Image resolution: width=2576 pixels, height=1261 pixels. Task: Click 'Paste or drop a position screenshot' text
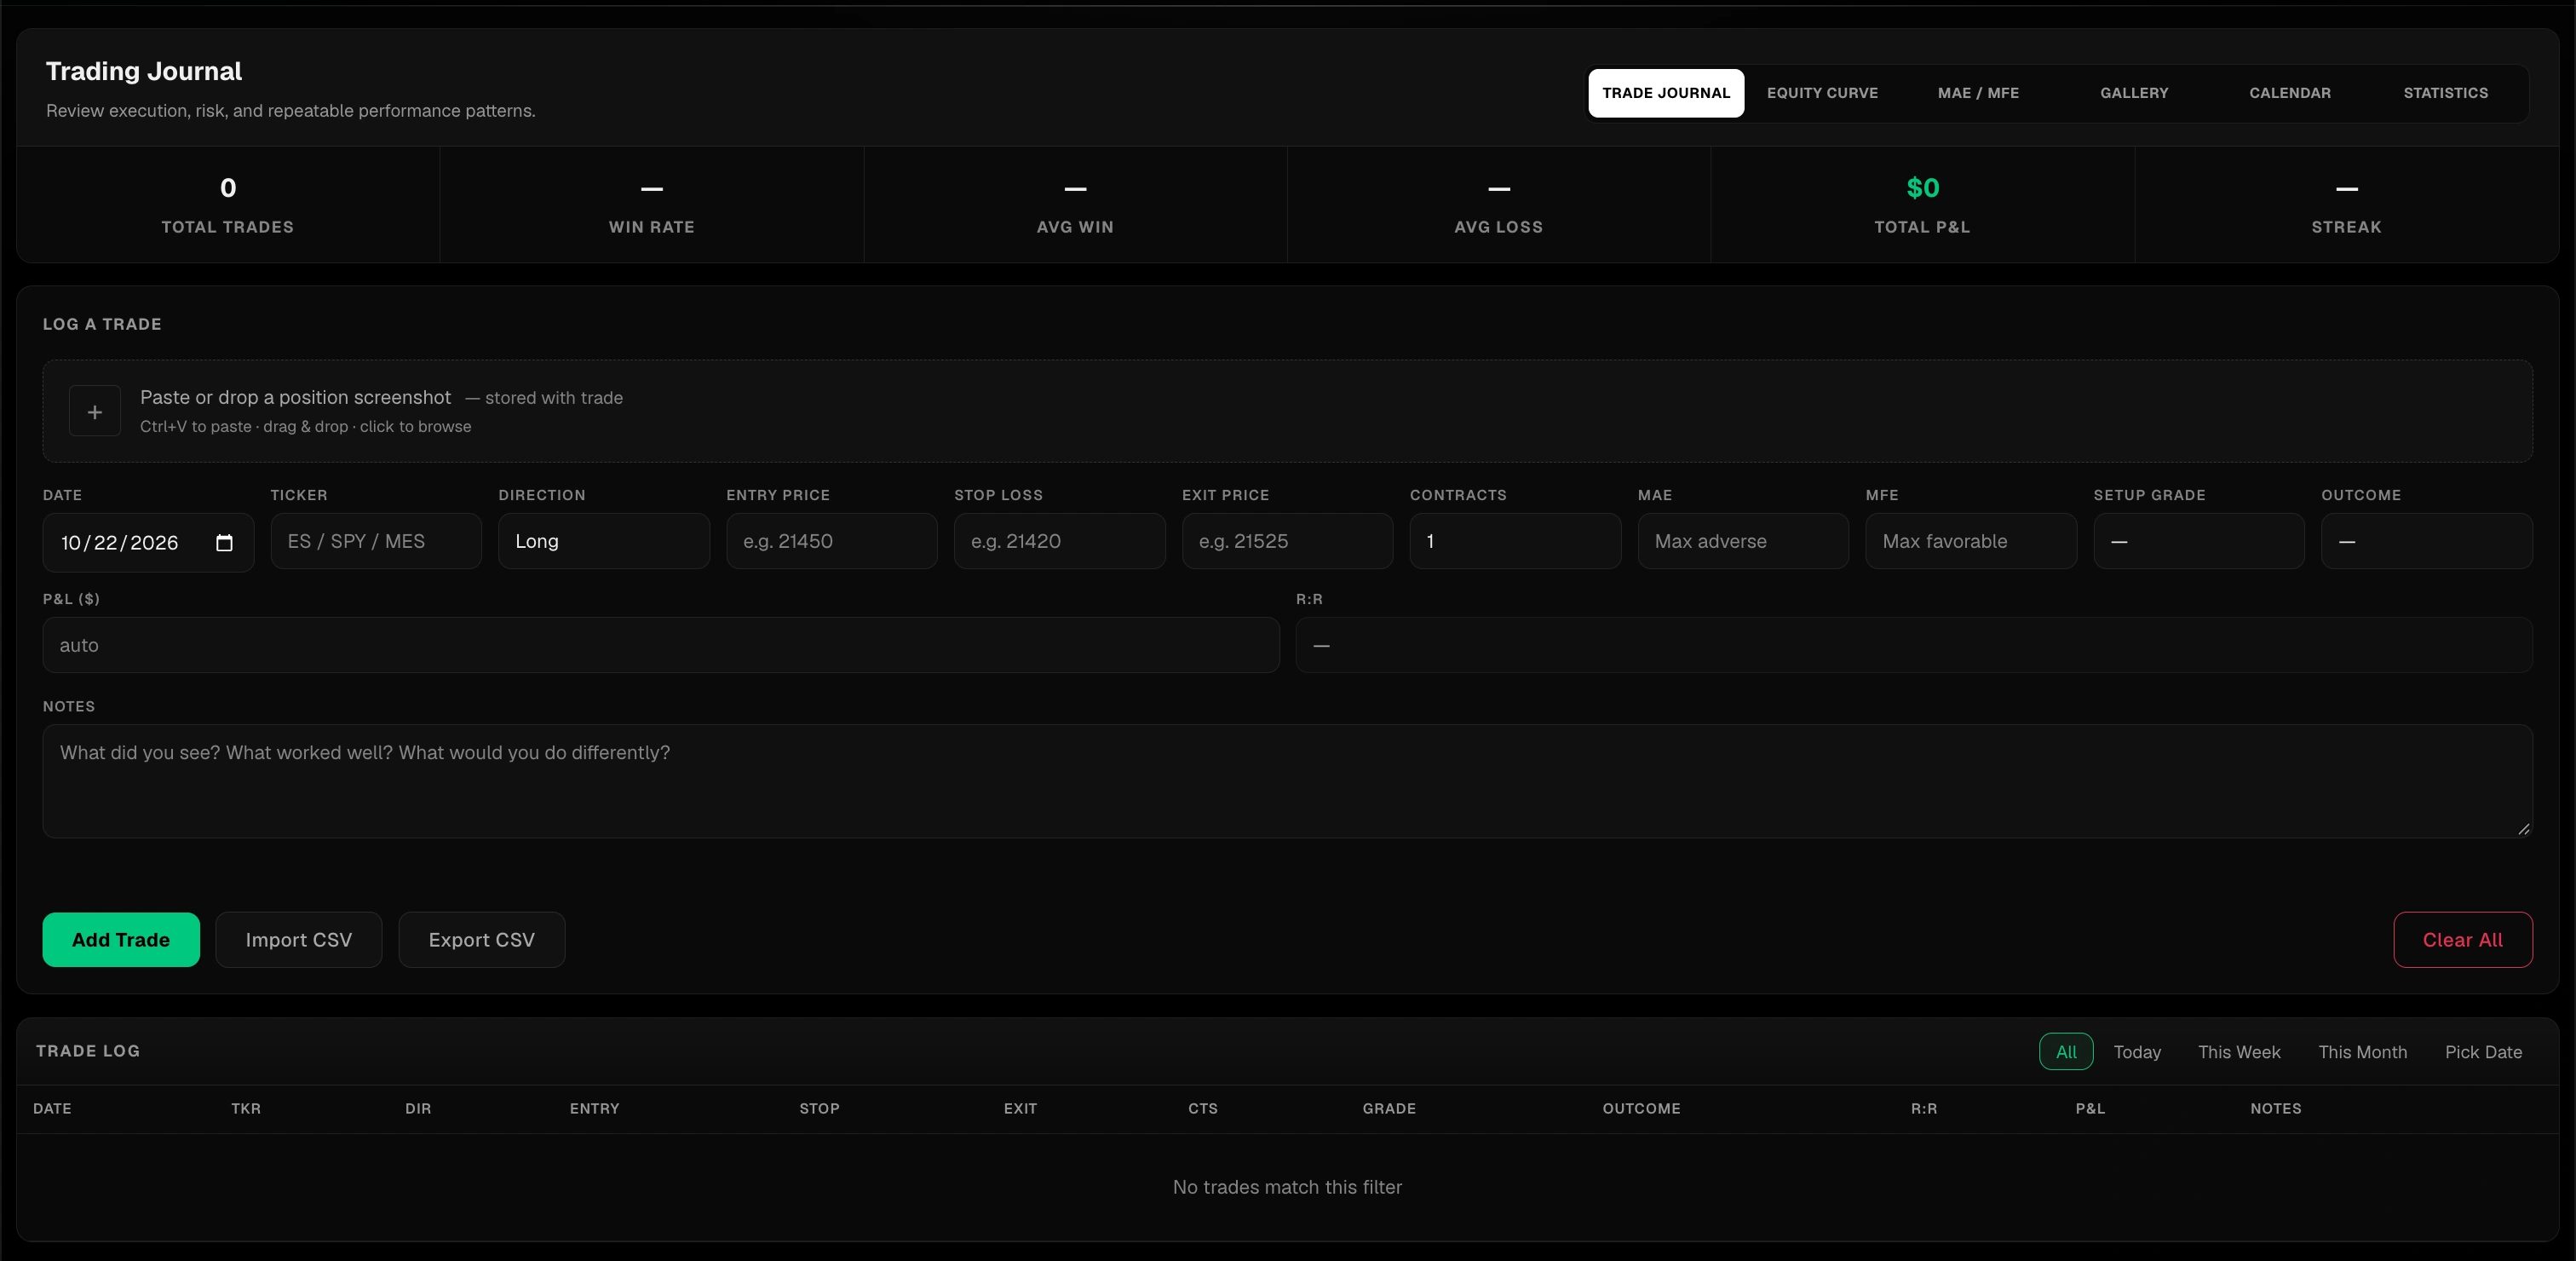pyautogui.click(x=295, y=397)
